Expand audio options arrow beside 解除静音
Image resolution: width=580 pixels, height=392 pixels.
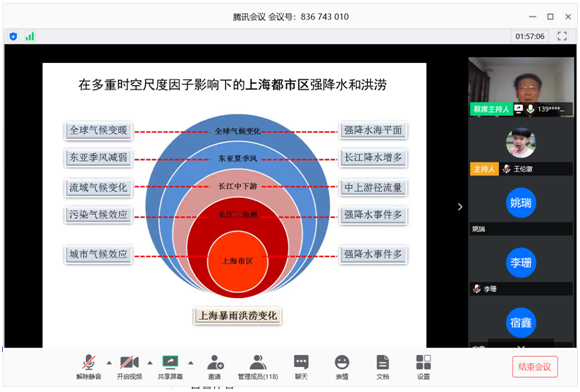click(109, 363)
